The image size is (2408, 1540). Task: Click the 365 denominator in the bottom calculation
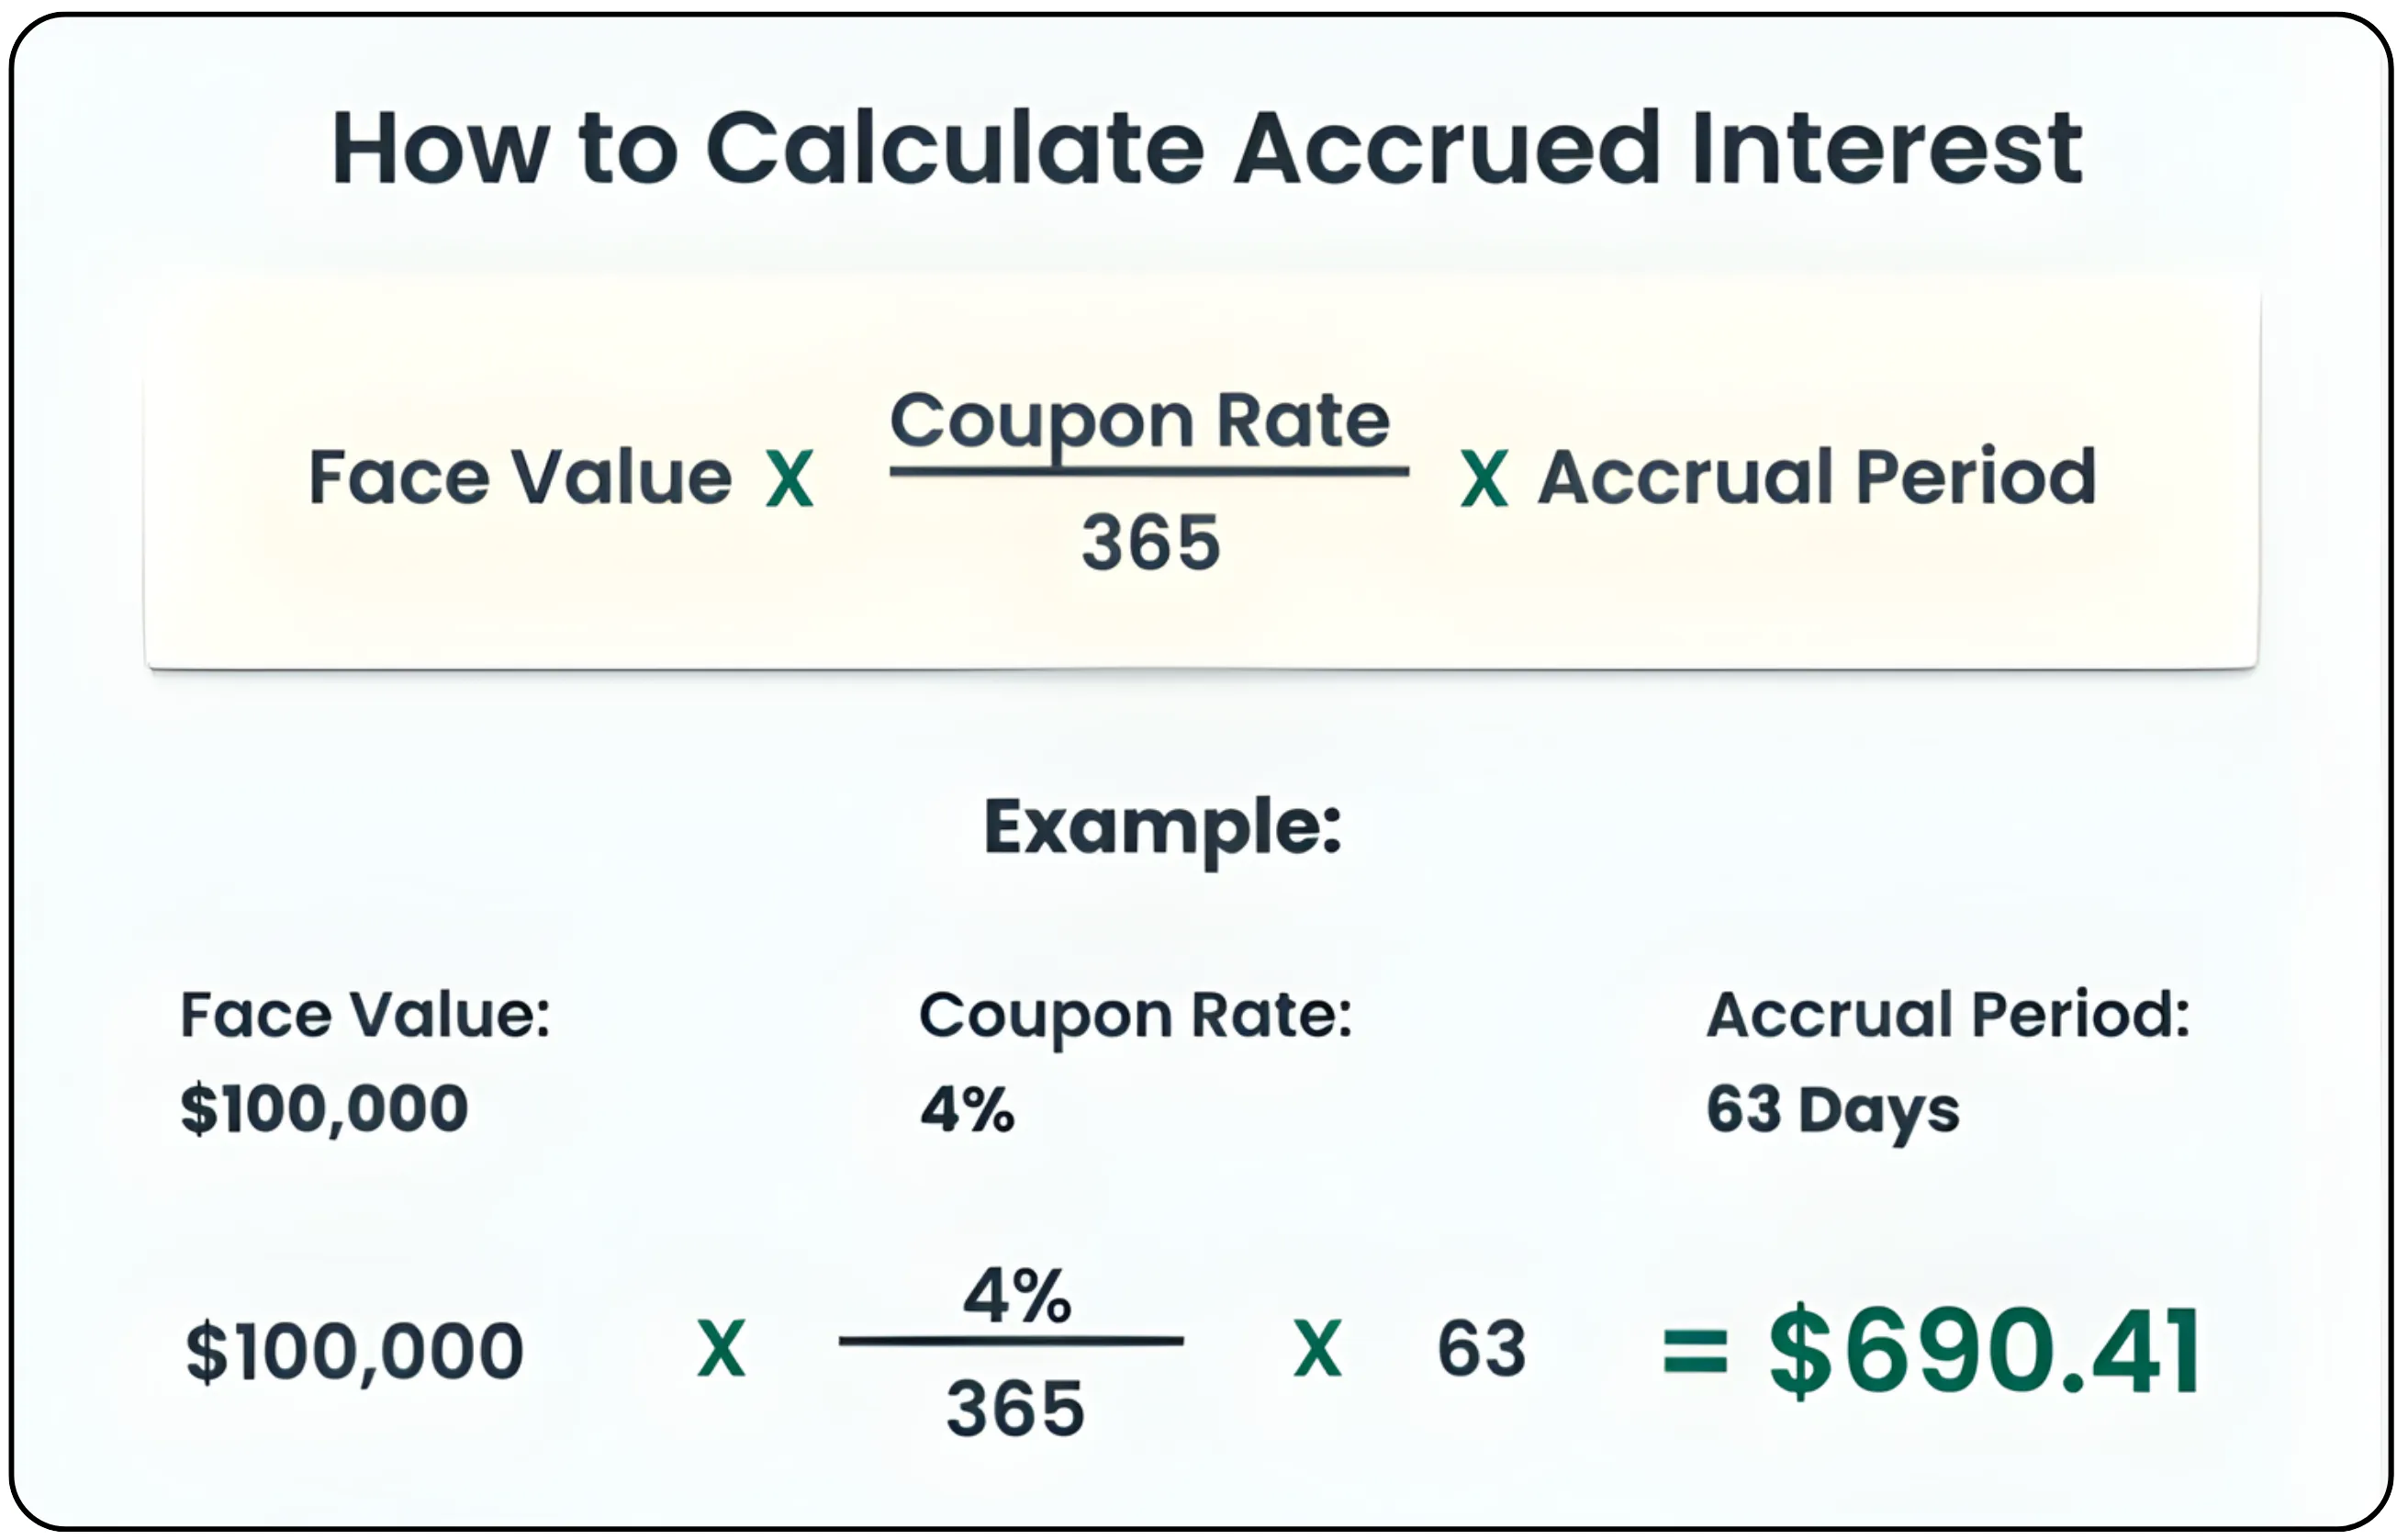[x=1015, y=1408]
